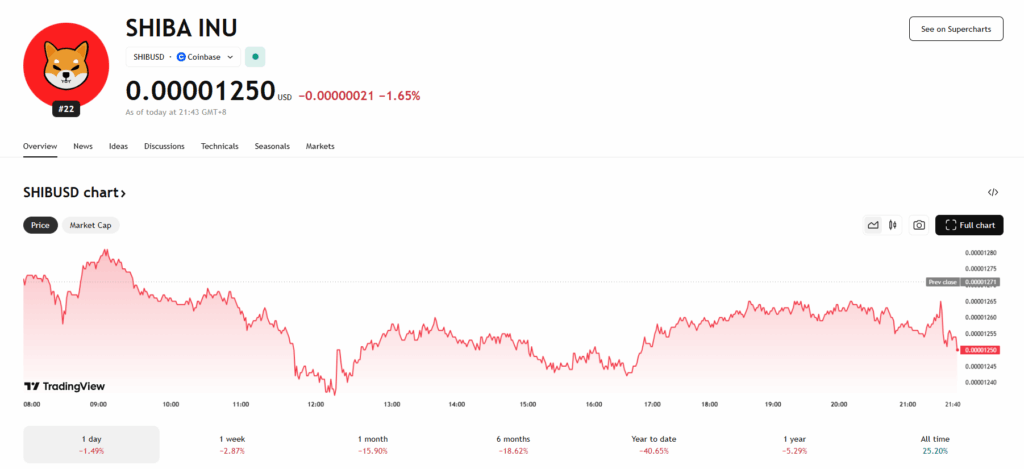Select the 1 week range

tap(232, 444)
